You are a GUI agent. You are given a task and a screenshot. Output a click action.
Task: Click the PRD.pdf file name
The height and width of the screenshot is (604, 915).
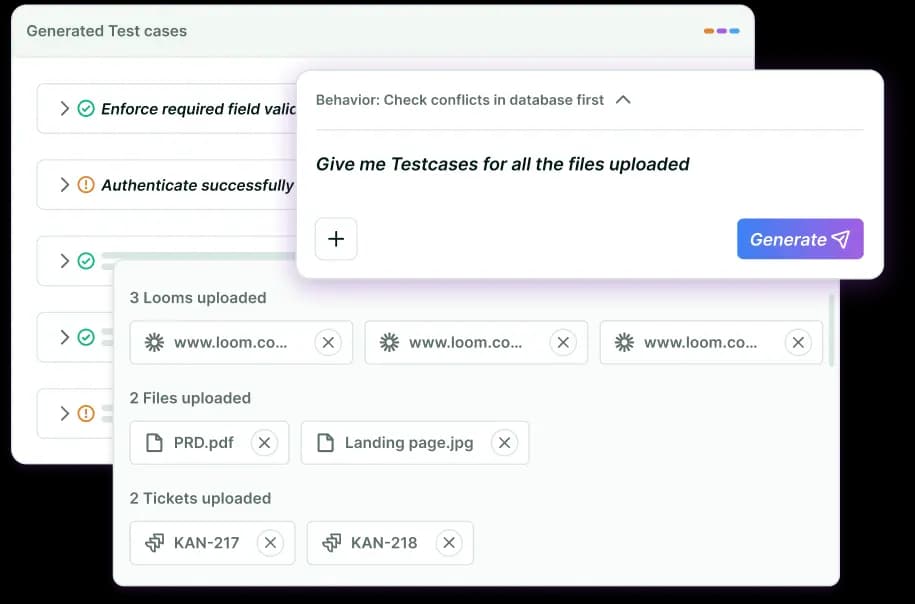204,443
